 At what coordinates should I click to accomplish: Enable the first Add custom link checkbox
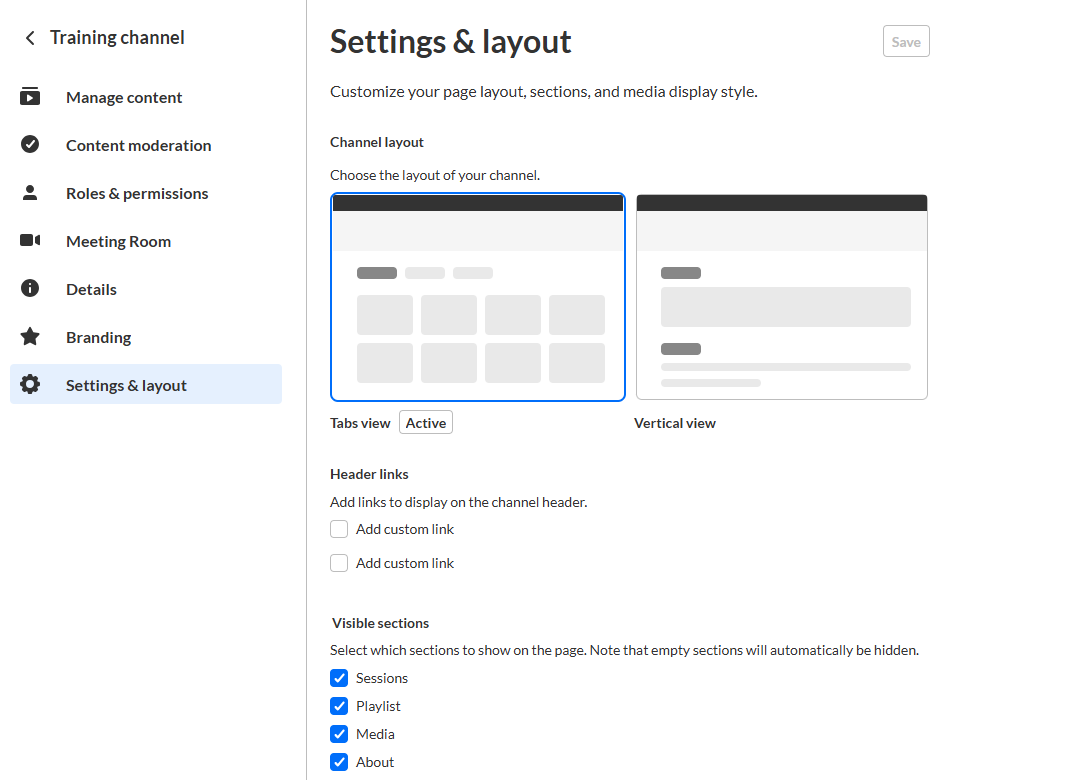[x=339, y=529]
